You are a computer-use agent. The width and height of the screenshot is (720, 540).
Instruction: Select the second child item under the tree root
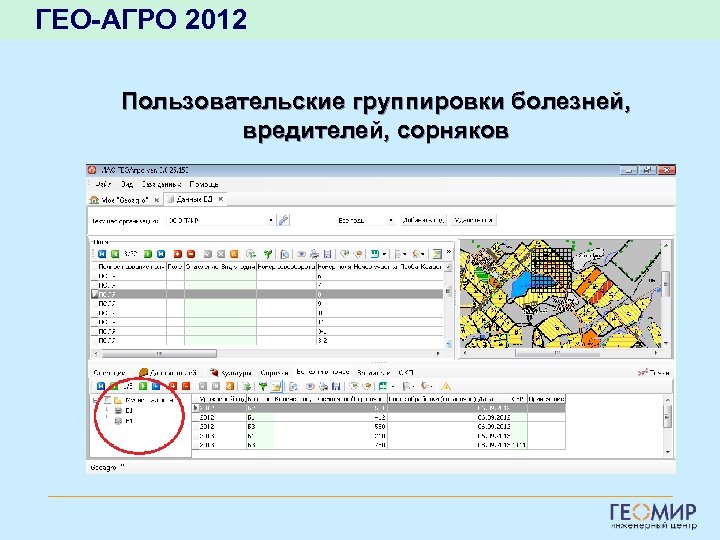(x=124, y=420)
